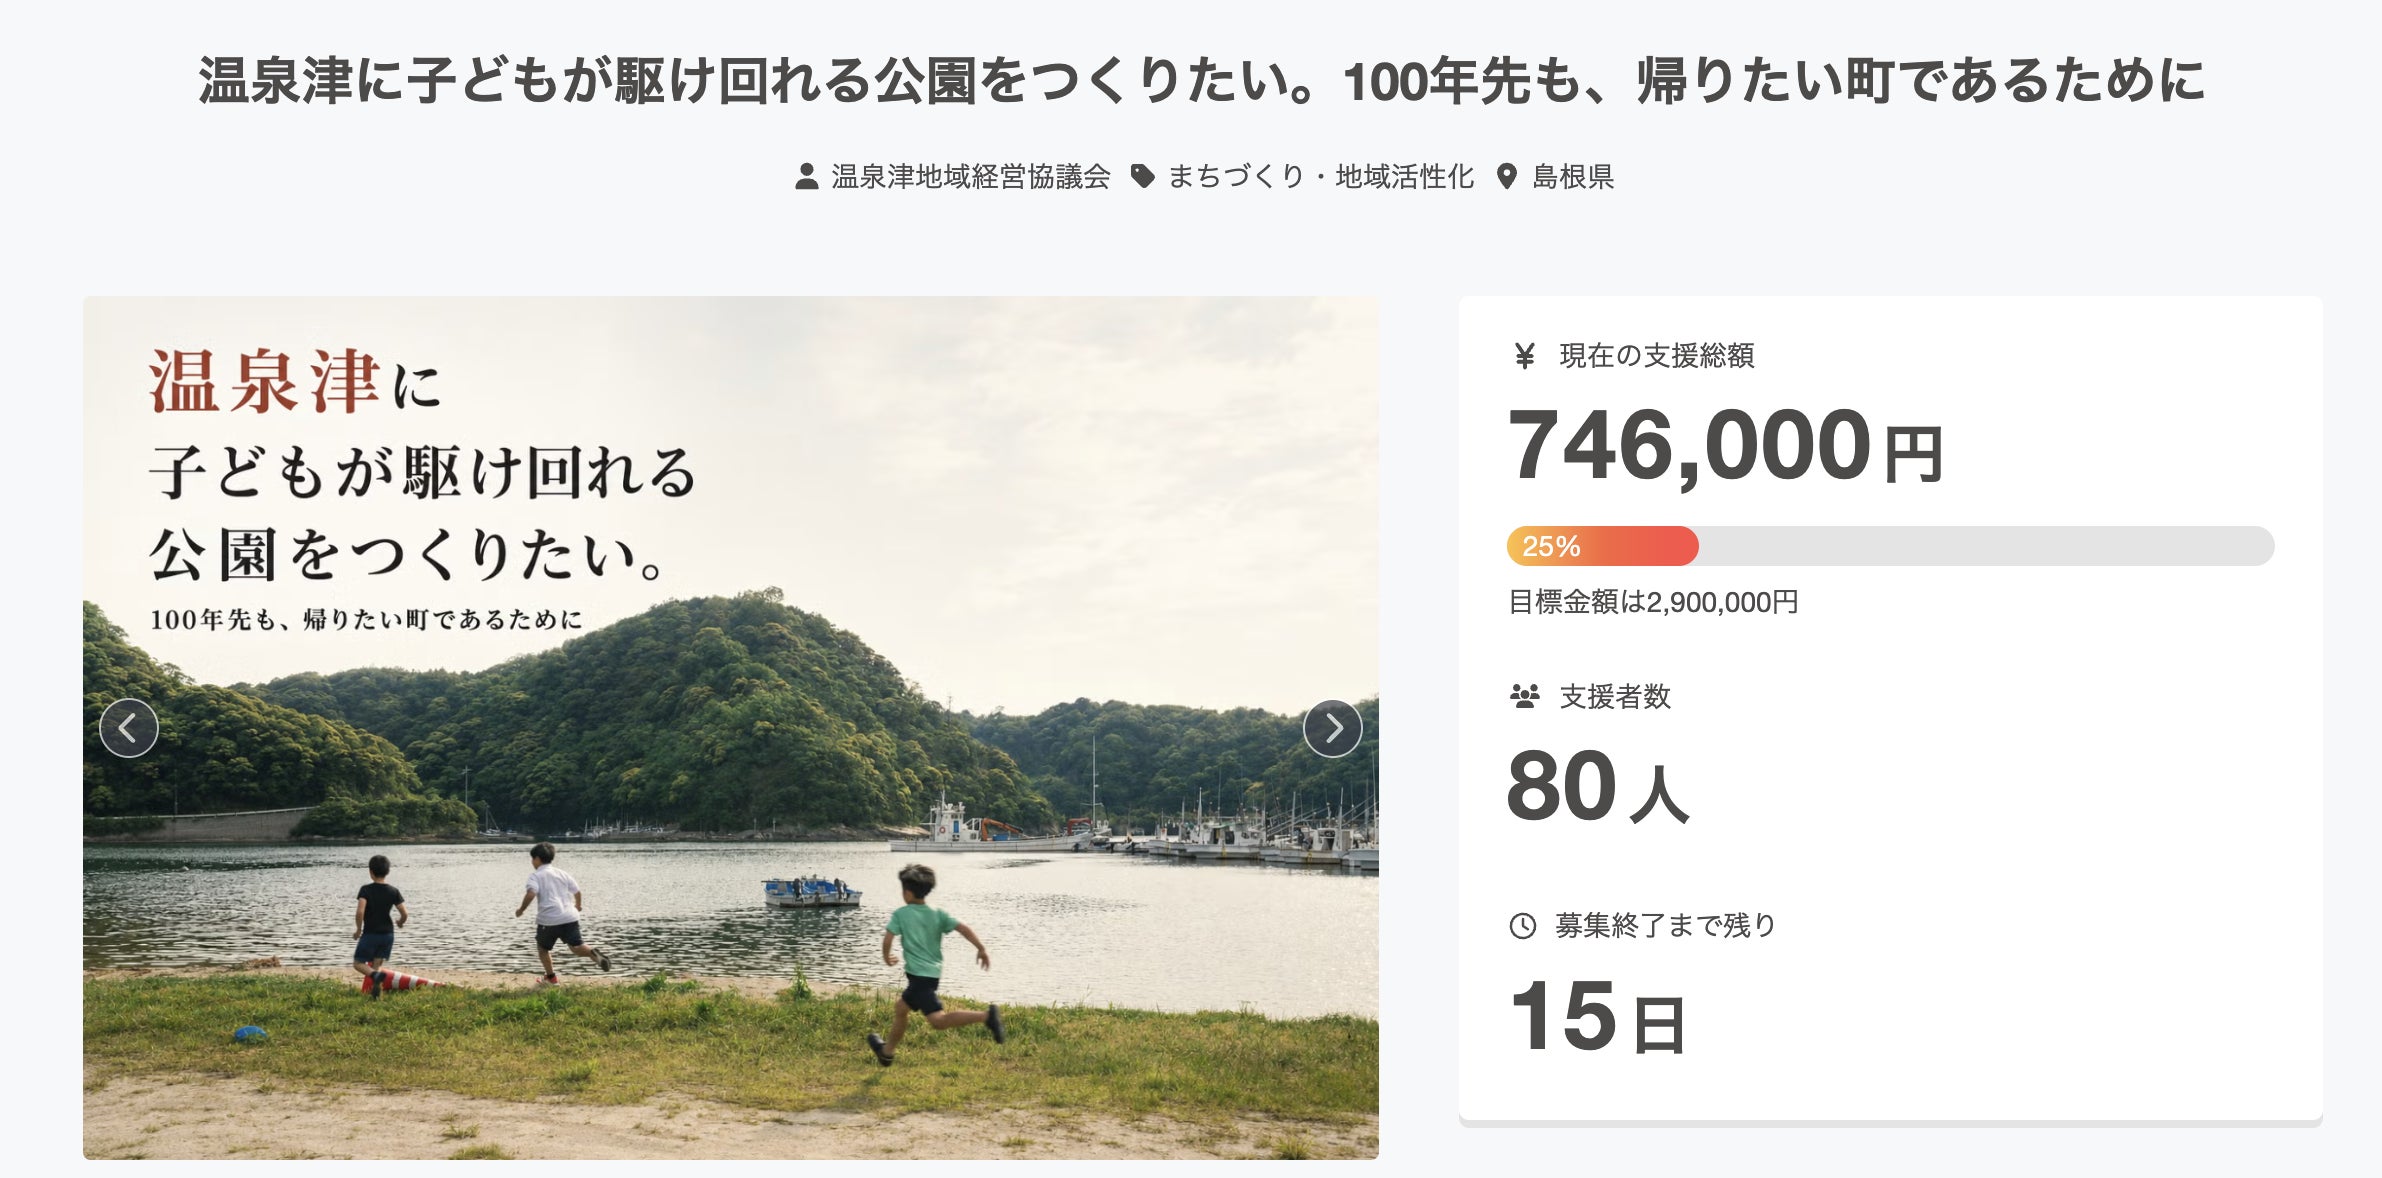Click the 15日 remaining days figure
The width and height of the screenshot is (2382, 1178).
click(x=1598, y=1017)
